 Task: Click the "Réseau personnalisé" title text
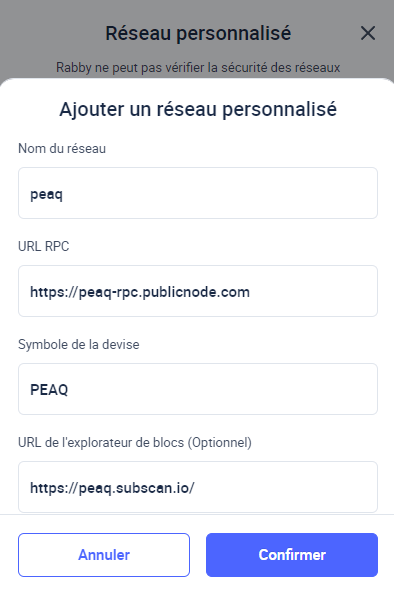tap(198, 33)
